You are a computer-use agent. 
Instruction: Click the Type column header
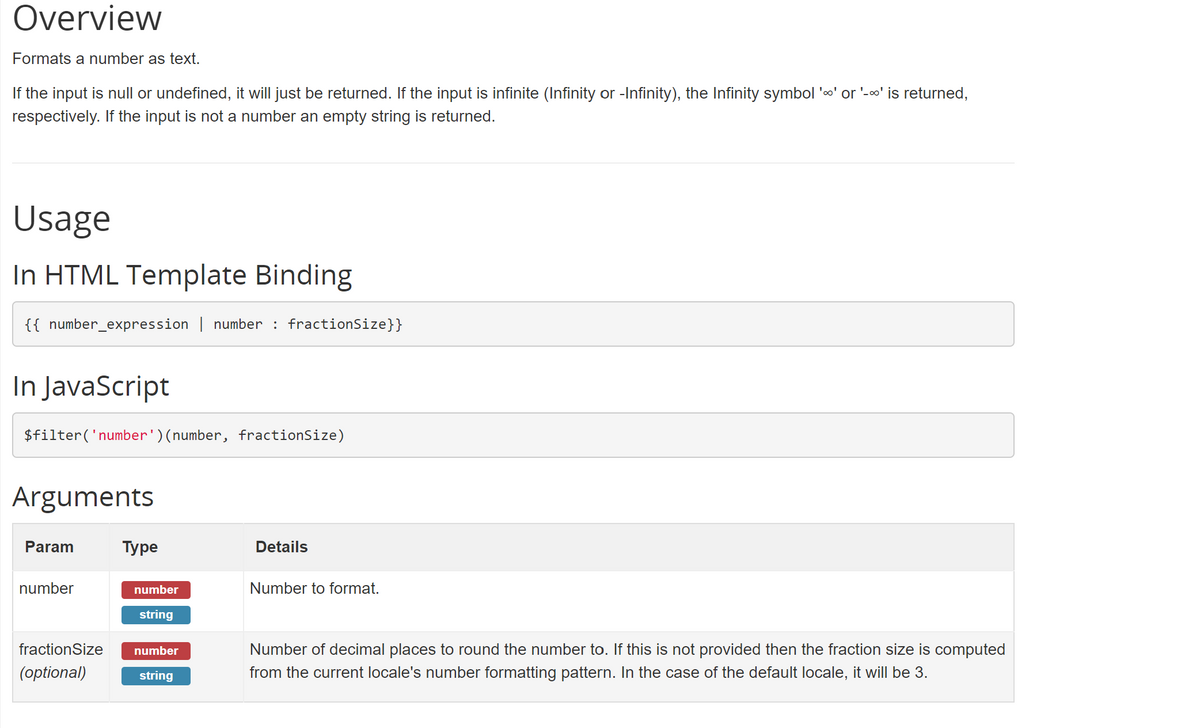[140, 547]
